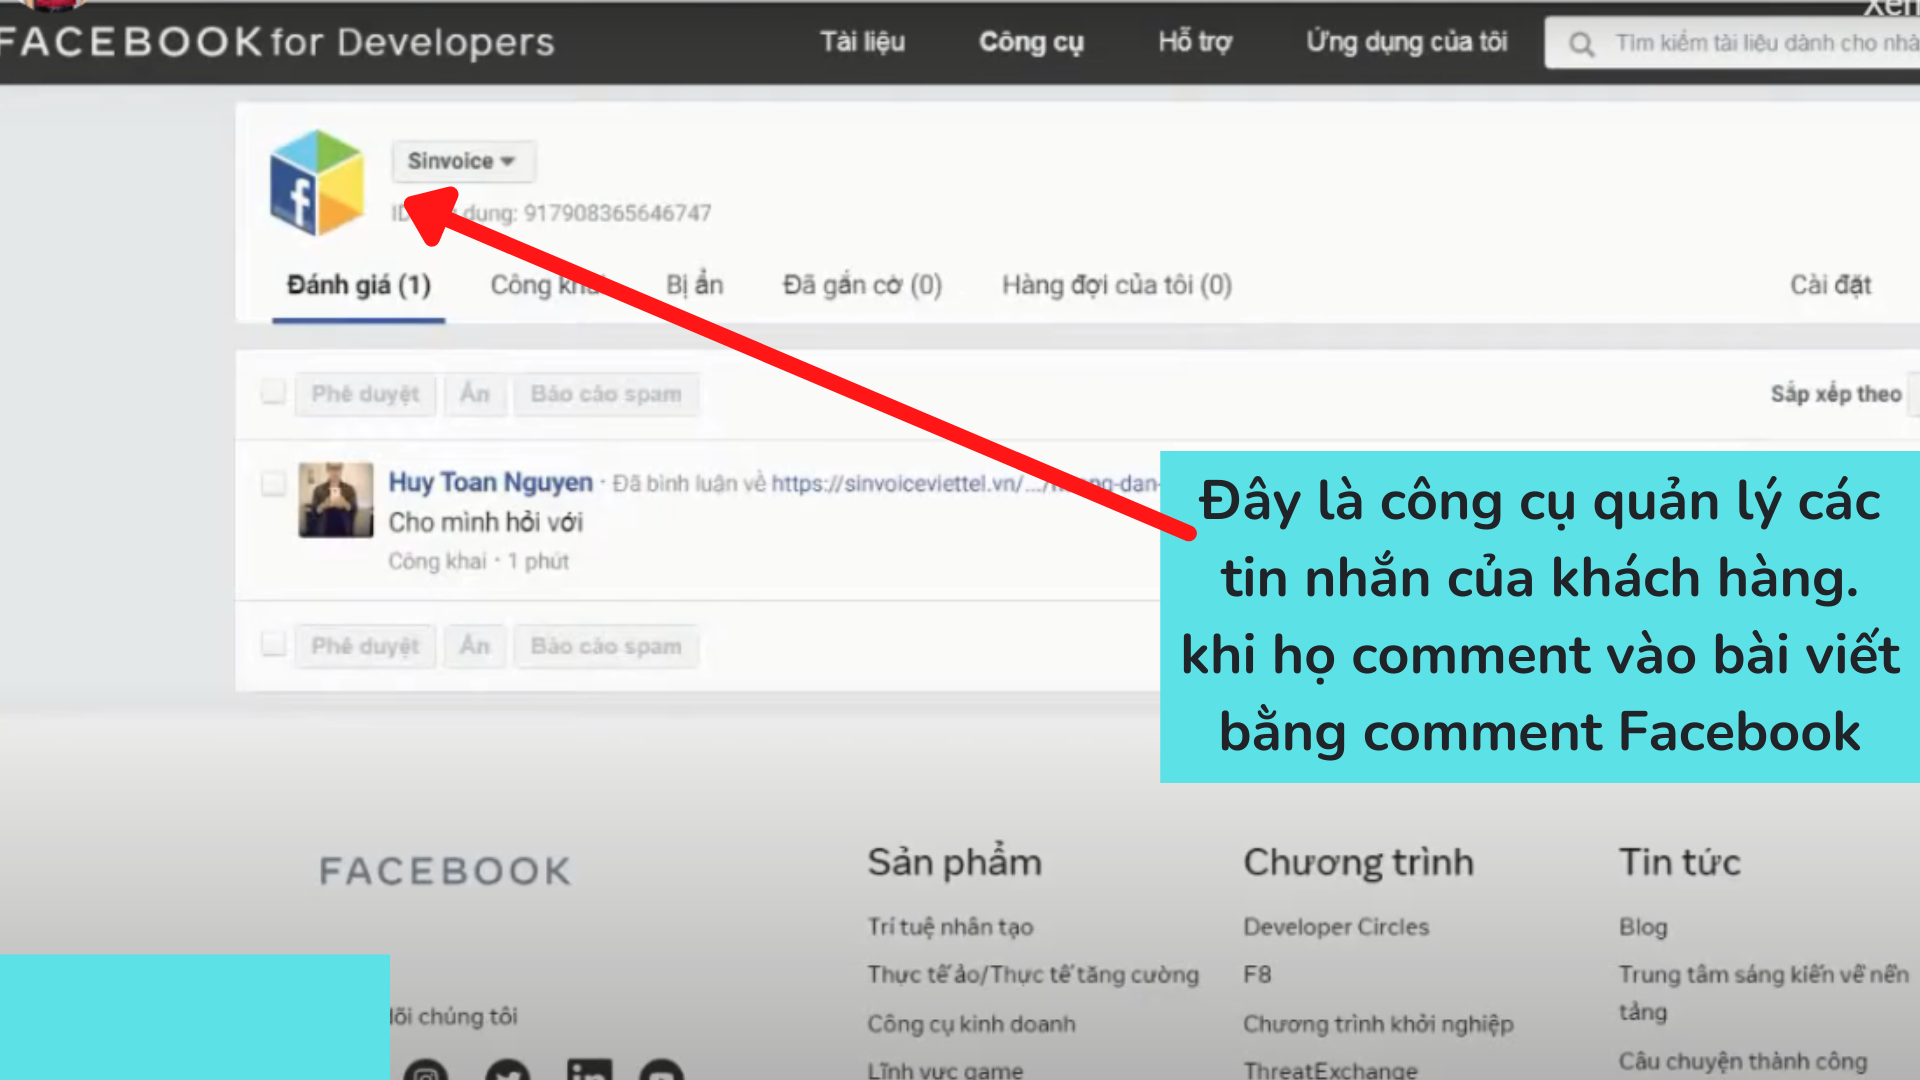The width and height of the screenshot is (1920, 1080).
Task: Select the Đánh giá (1) tab
Action: 359,285
